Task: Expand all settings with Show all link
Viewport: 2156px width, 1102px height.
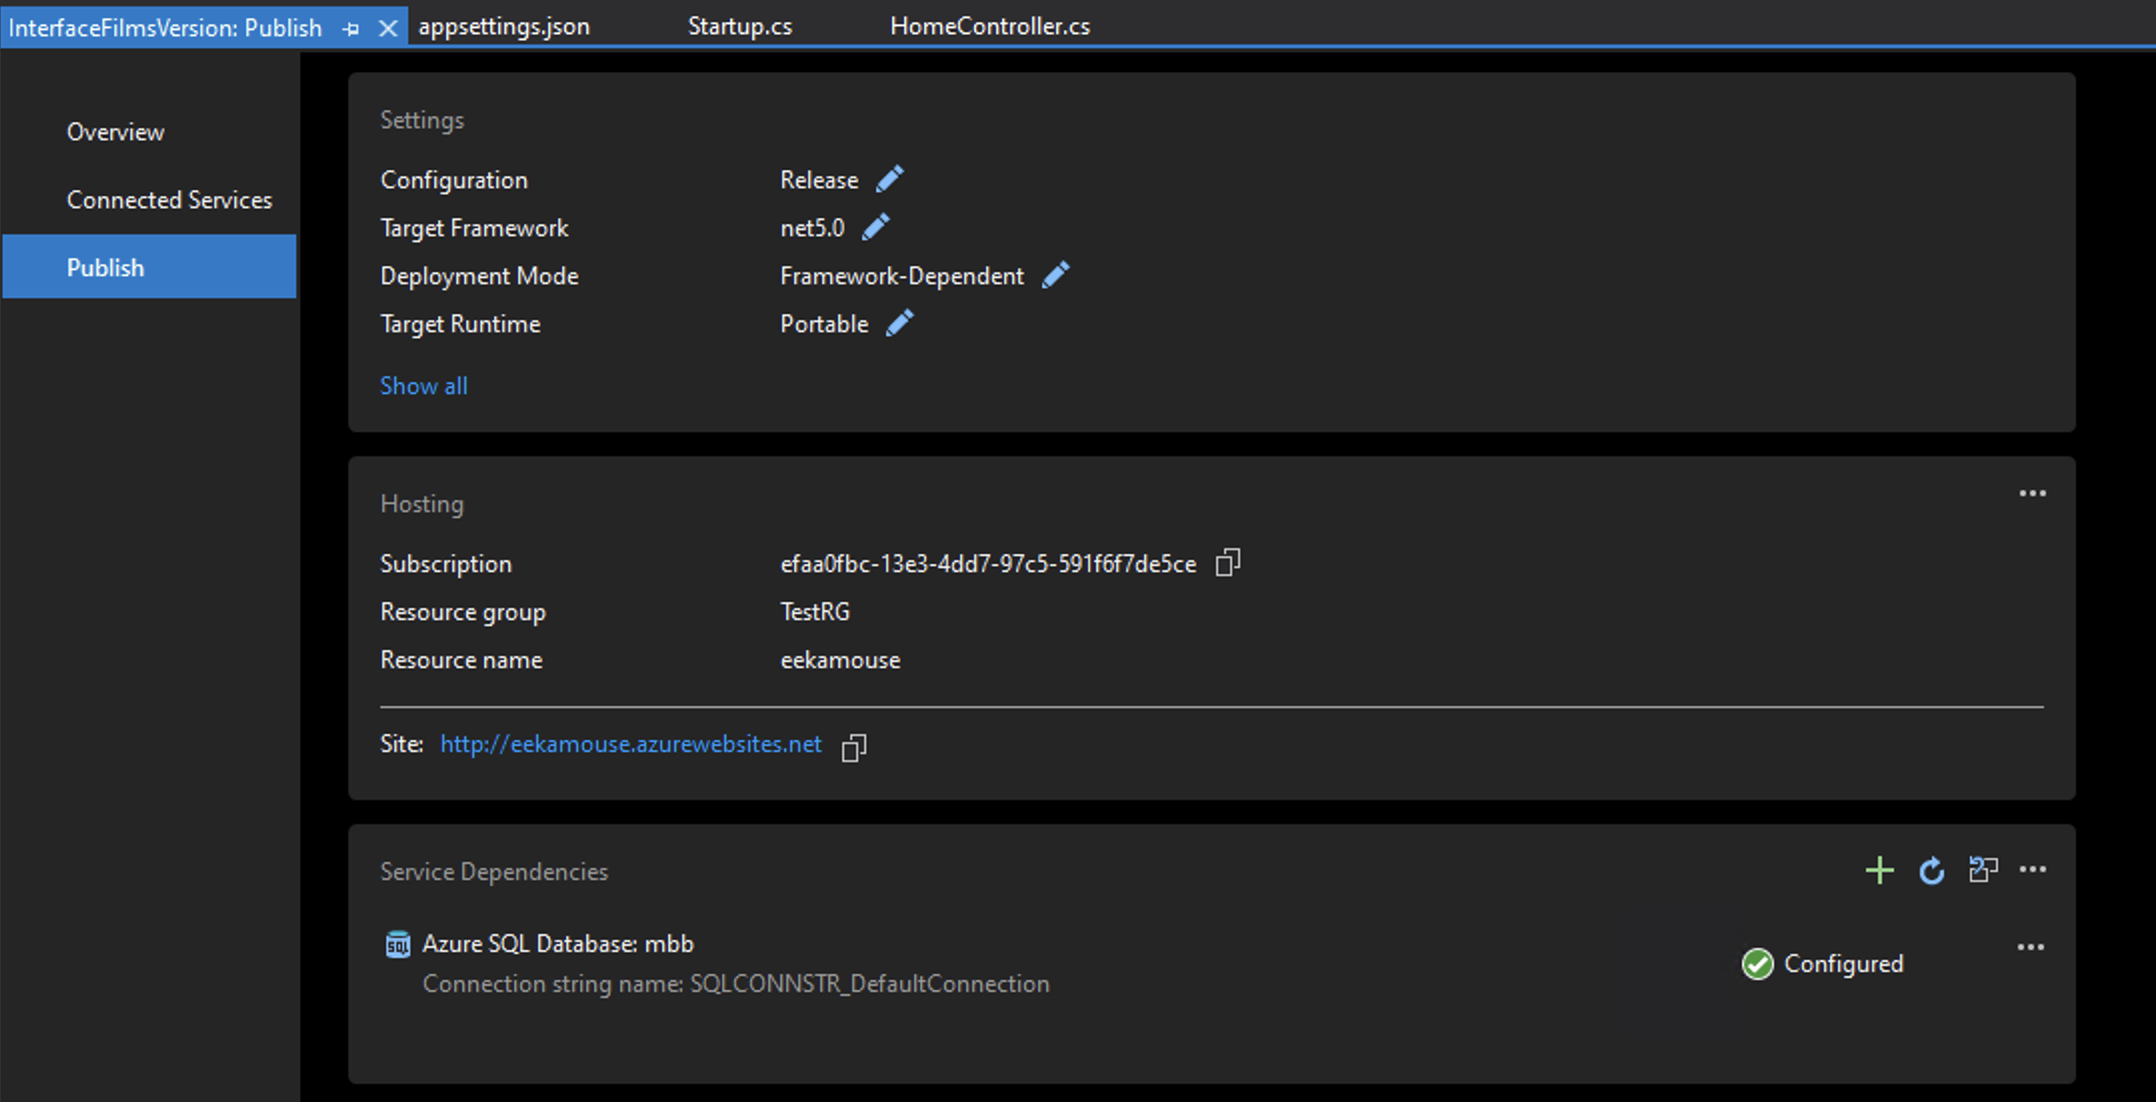Action: tap(423, 385)
